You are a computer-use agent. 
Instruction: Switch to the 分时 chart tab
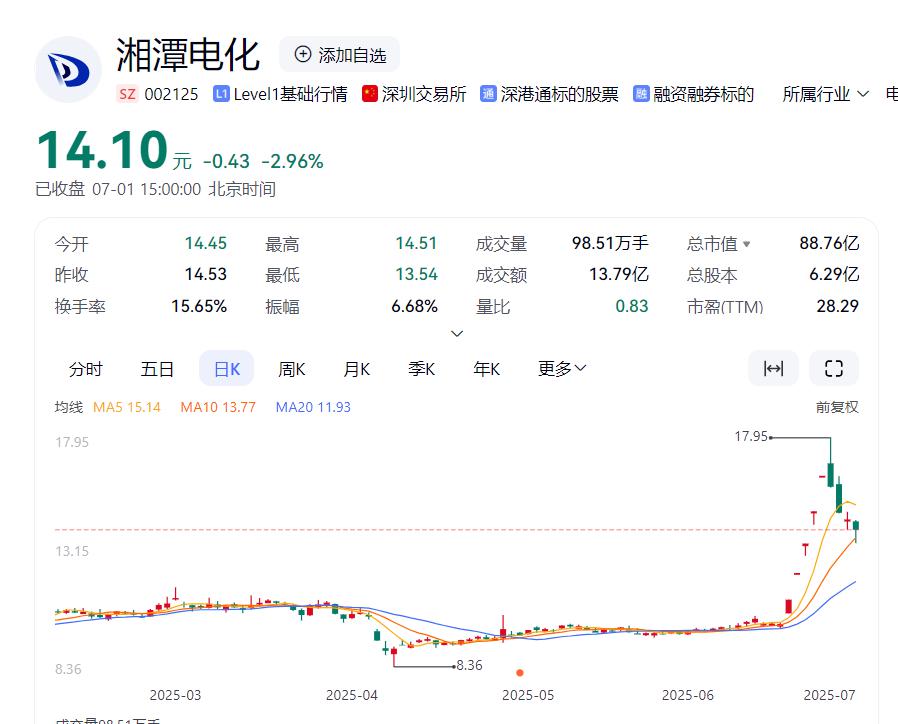(x=86, y=369)
